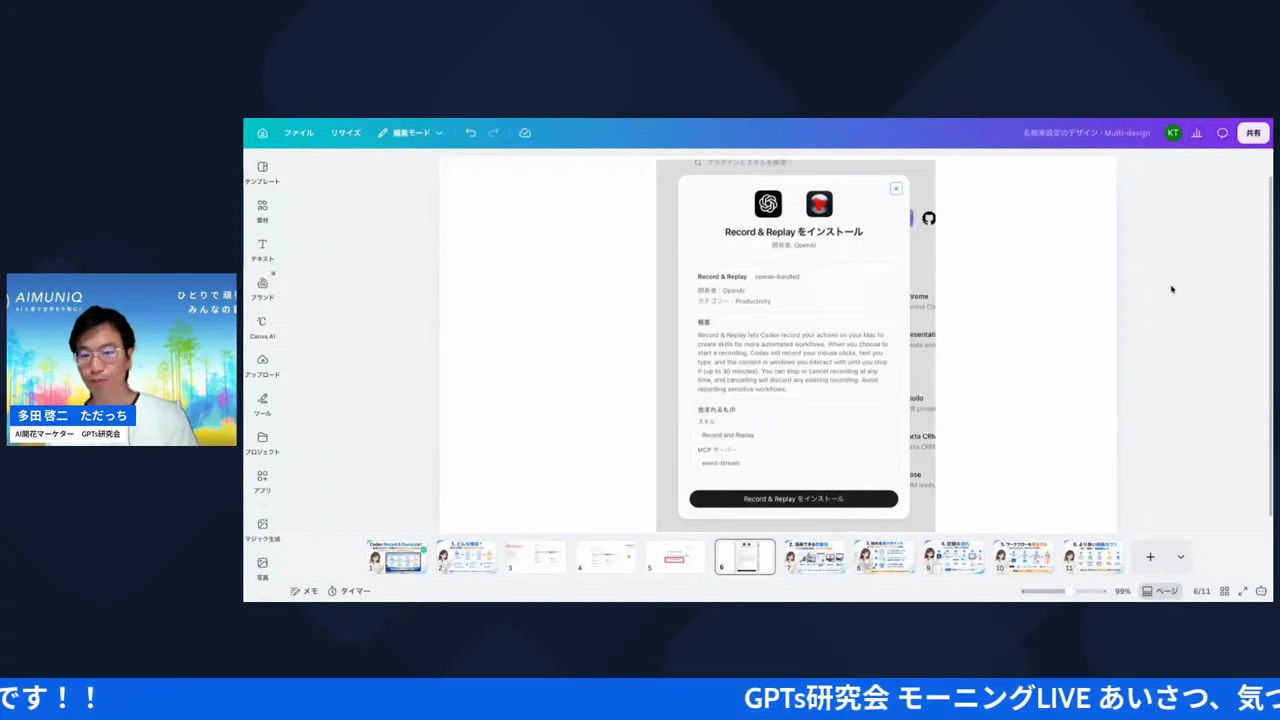Viewport: 1280px width, 720px height.
Task: Click the Record & Replay app icon
Action: (x=819, y=204)
